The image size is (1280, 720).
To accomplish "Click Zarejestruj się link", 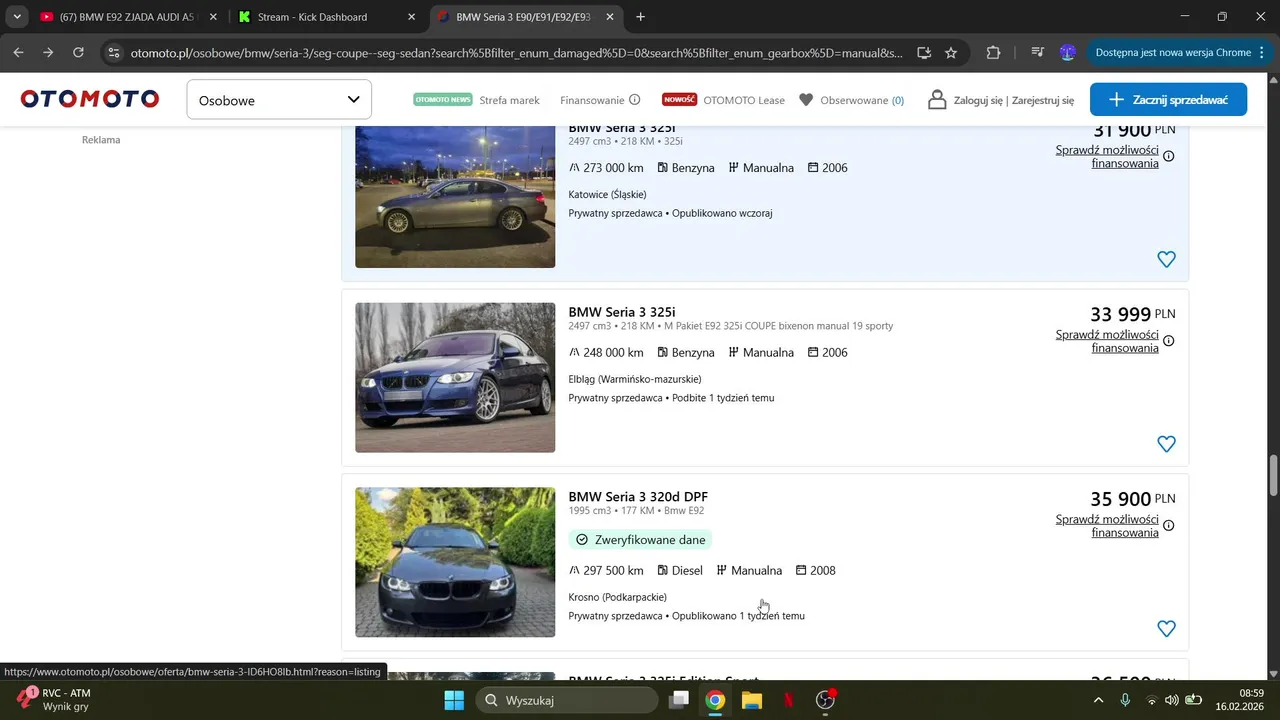I will 1043,100.
